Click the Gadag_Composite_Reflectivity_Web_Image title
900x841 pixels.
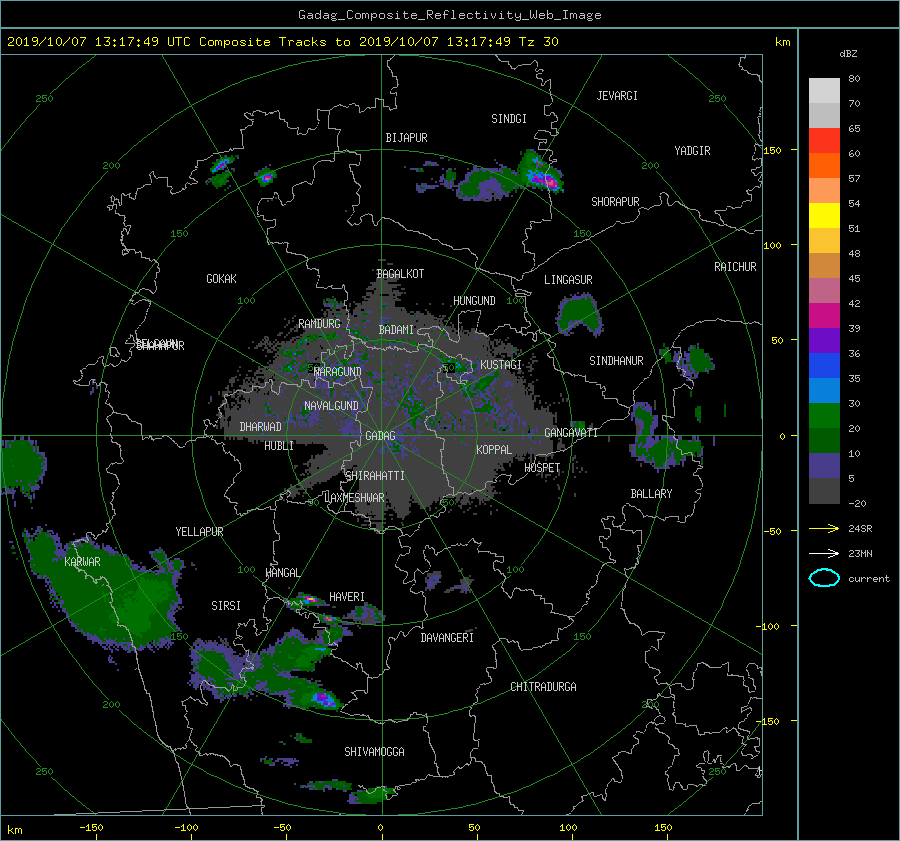tap(449, 15)
